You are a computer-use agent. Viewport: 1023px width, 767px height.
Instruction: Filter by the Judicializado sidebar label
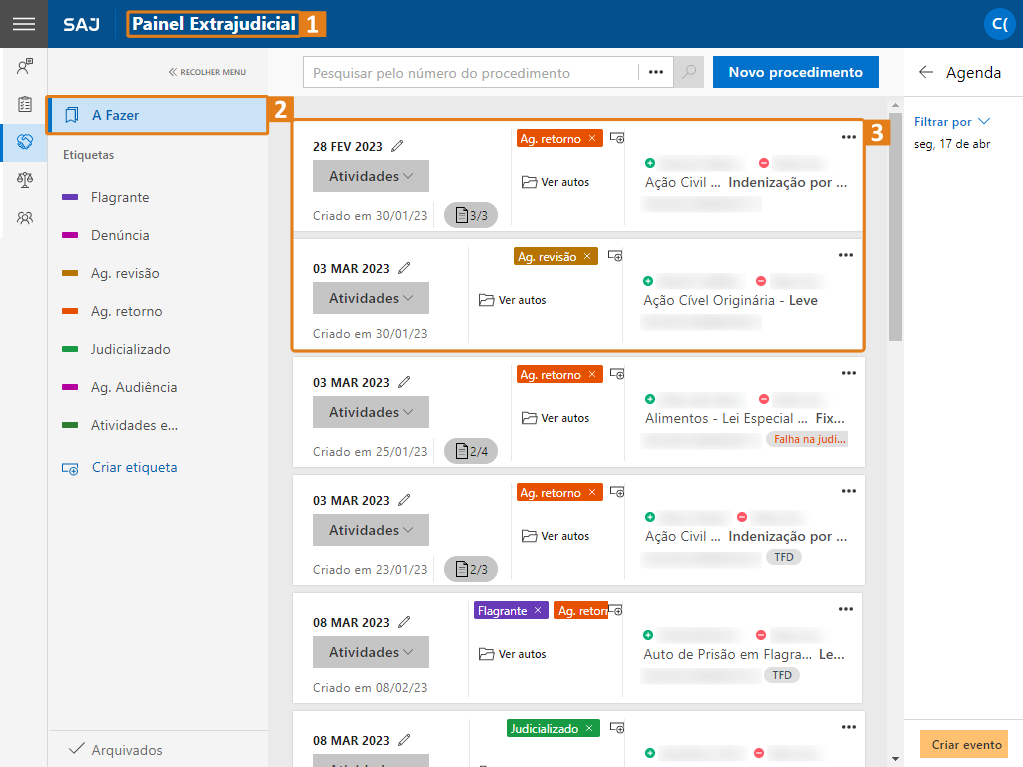pyautogui.click(x=130, y=349)
